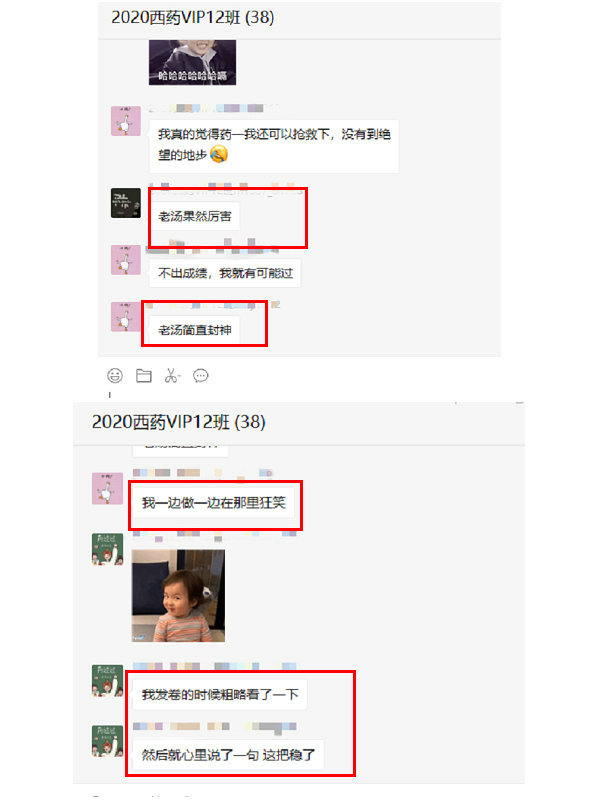
Task: Click green avatar beside 然后就心里说了一句
Action: click(x=108, y=741)
